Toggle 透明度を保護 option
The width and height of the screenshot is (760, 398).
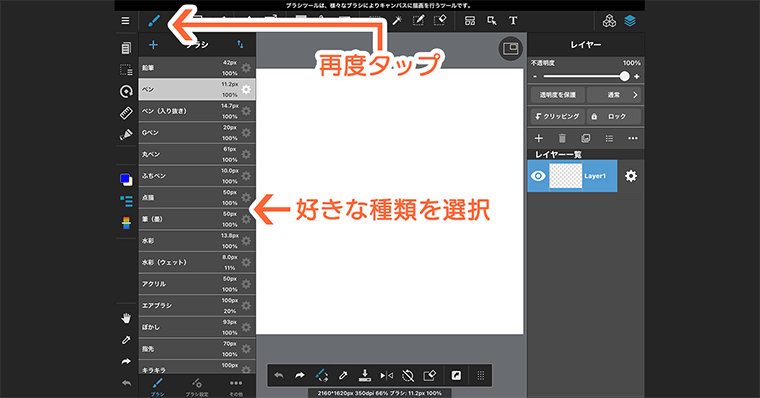[x=557, y=95]
